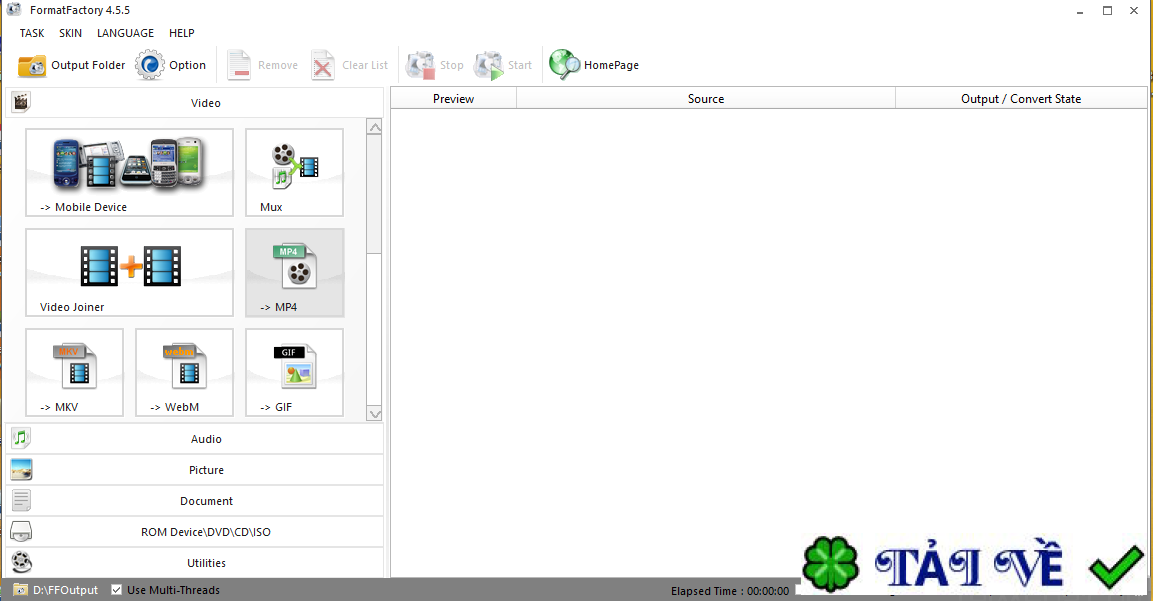Open the LANGUAGE menu

[125, 32]
